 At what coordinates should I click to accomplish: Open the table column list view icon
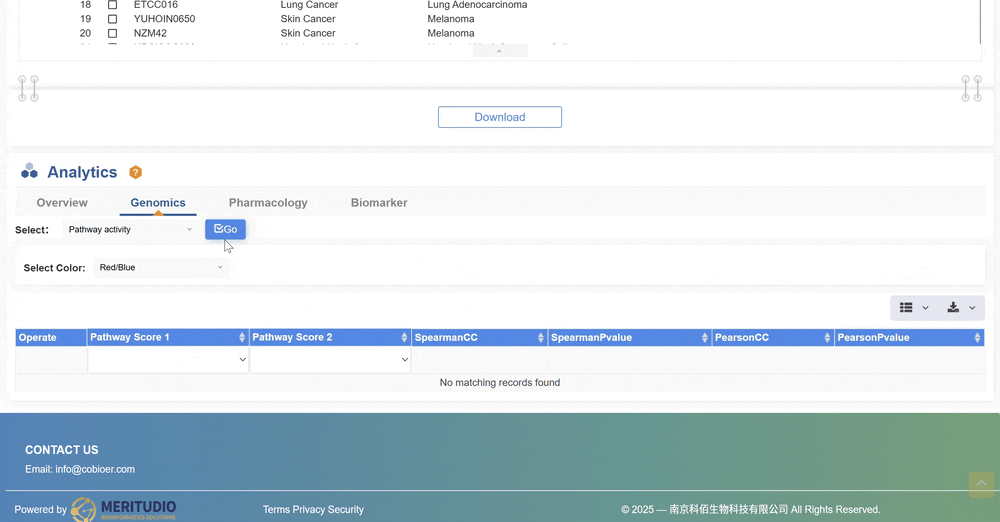(906, 308)
